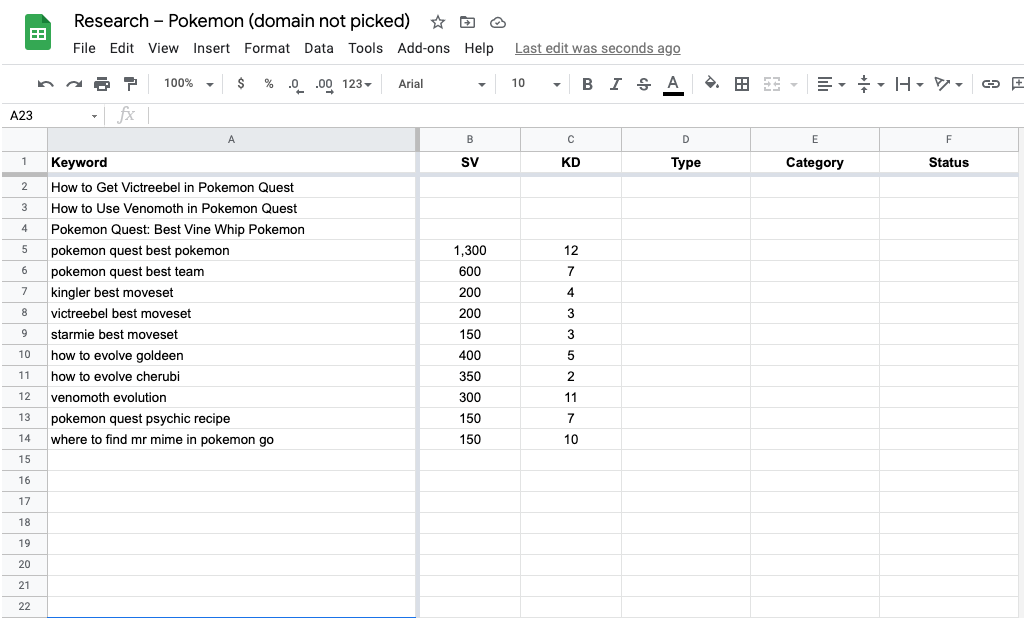Open the Arial font dropdown
The width and height of the screenshot is (1024, 618).
[x=442, y=84]
